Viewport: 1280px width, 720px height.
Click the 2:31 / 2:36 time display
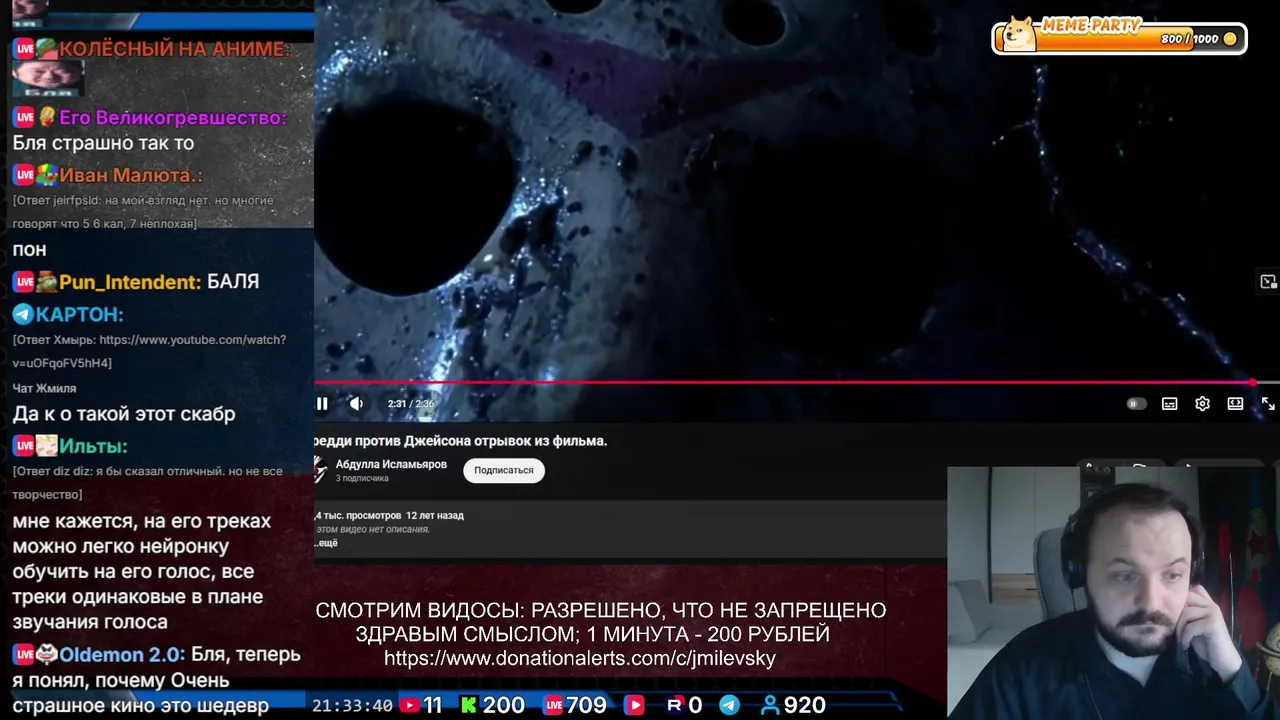pyautogui.click(x=411, y=404)
